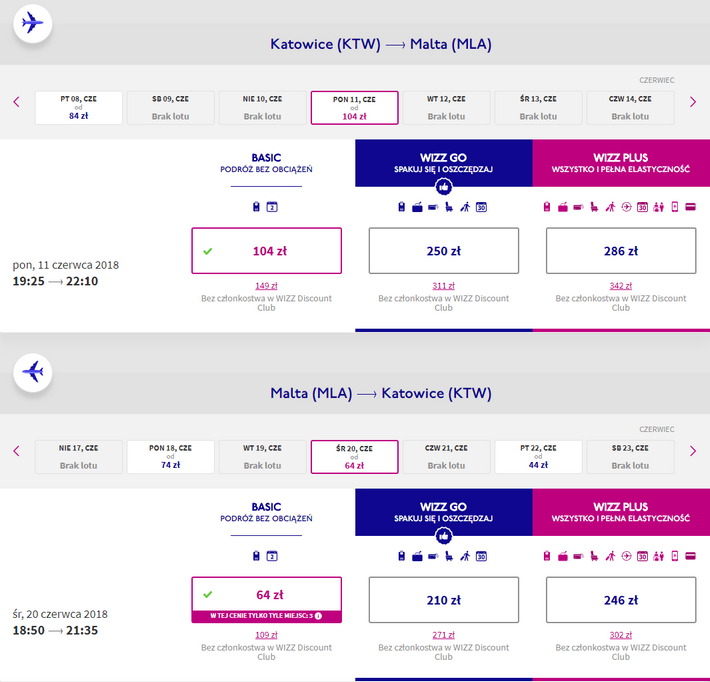Image resolution: width=710 pixels, height=682 pixels.
Task: Click the outbound flight airplane icon
Action: tap(33, 23)
